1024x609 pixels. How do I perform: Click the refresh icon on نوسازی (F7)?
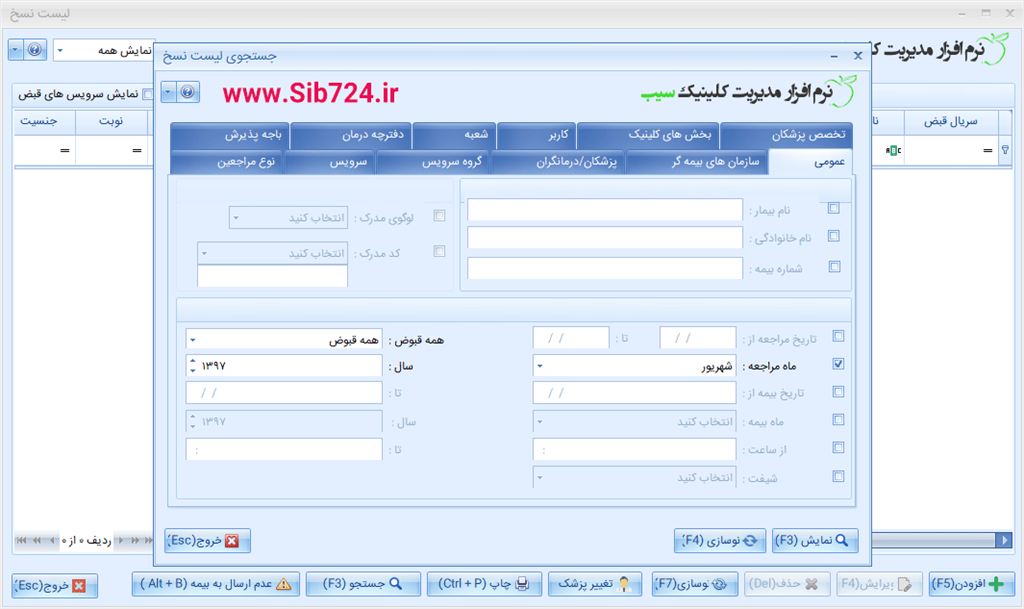718,583
